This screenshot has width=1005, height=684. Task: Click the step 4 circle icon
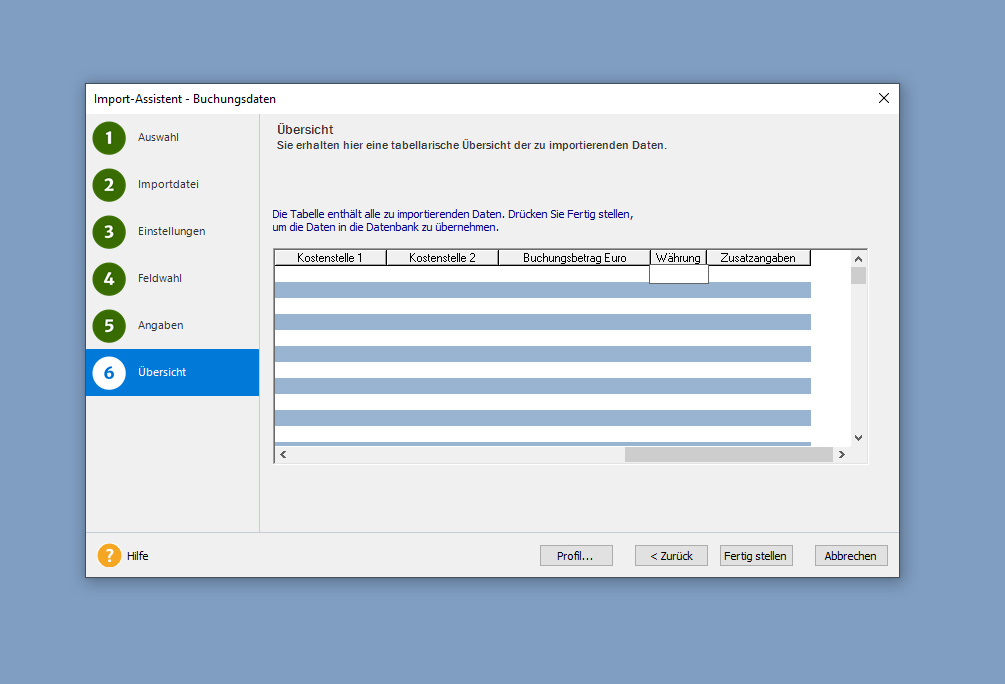coord(109,279)
